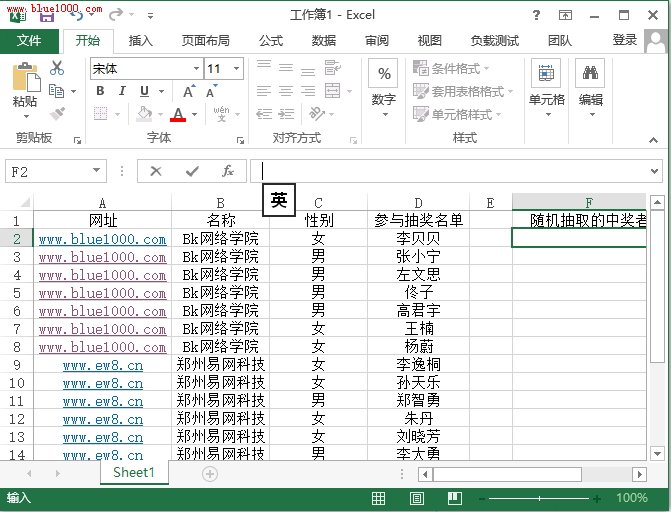Click middle align icon
The width and height of the screenshot is (671, 512).
pyautogui.click(x=286, y=67)
